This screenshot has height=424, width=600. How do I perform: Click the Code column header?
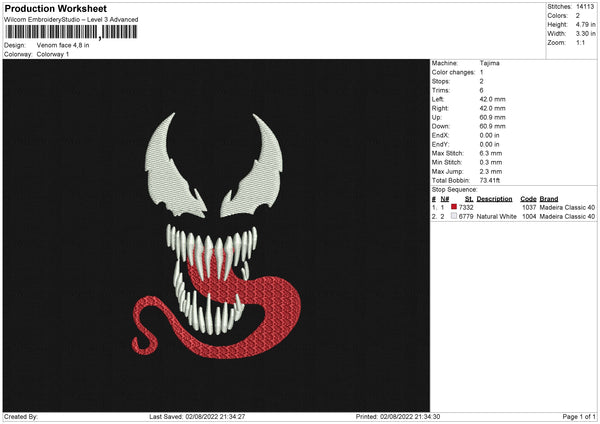528,198
